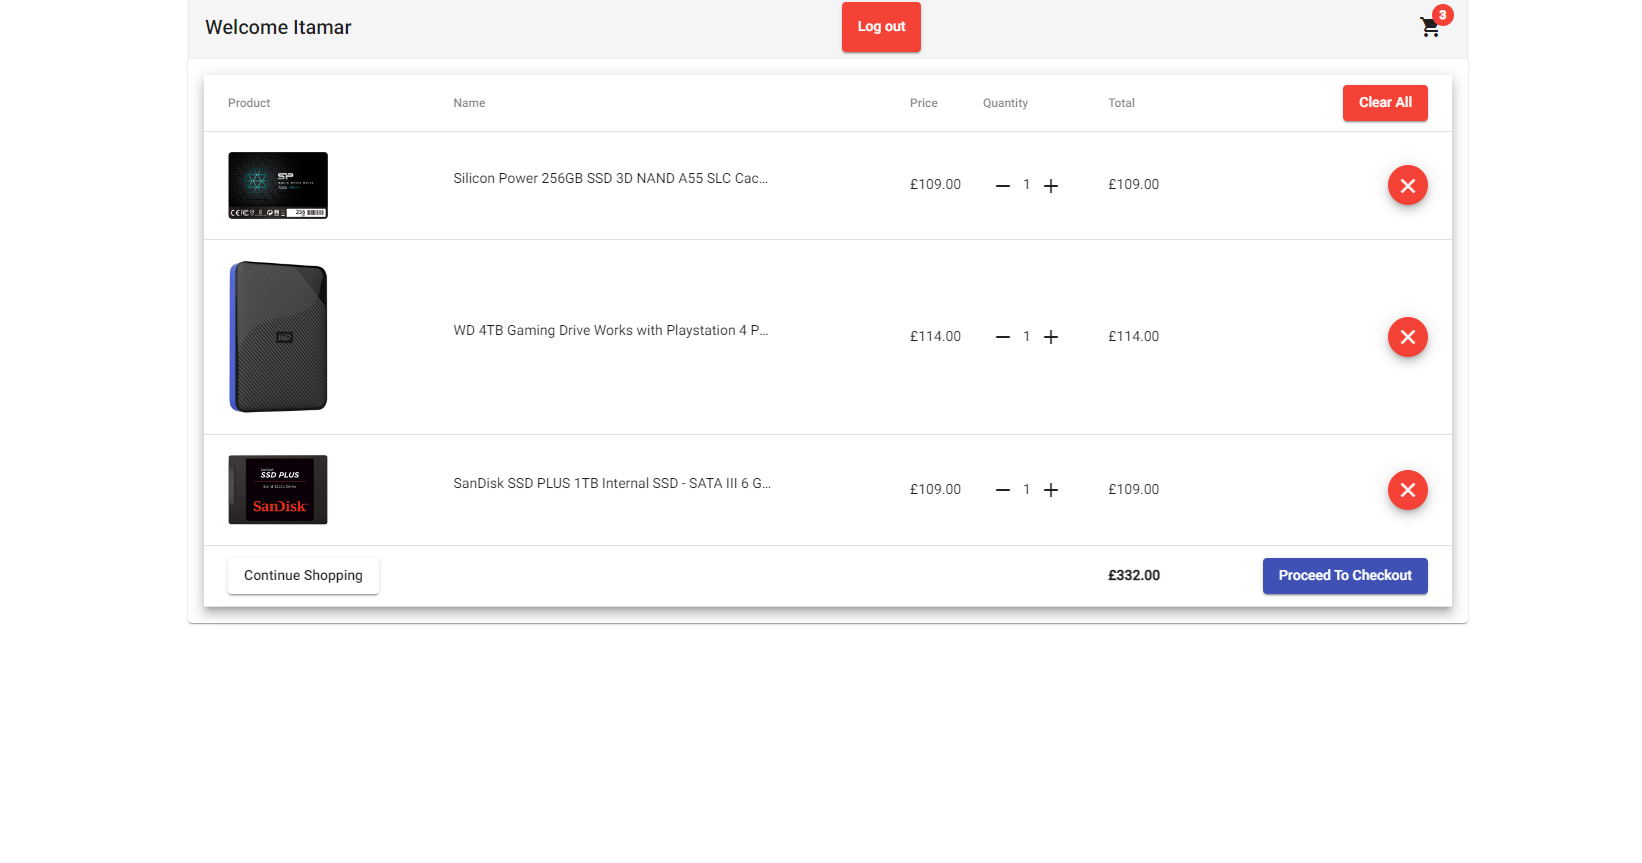Image resolution: width=1642 pixels, height=863 pixels.
Task: Click the Quantity column header
Action: coord(1005,103)
